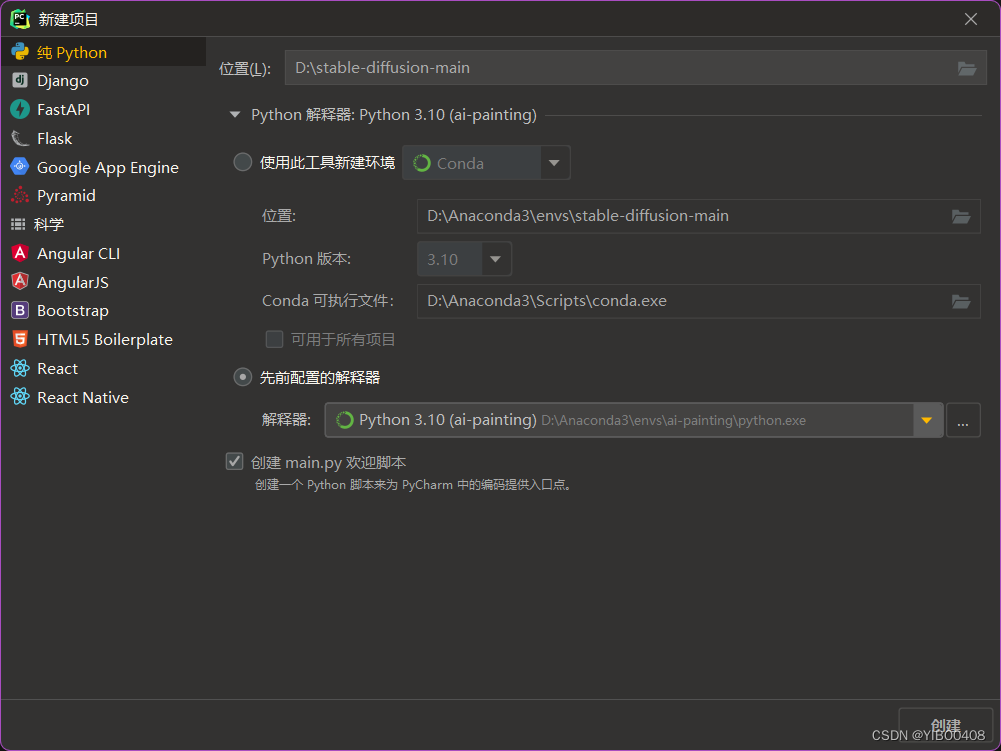
Task: Browse folder for conda environment location
Action: (961, 216)
